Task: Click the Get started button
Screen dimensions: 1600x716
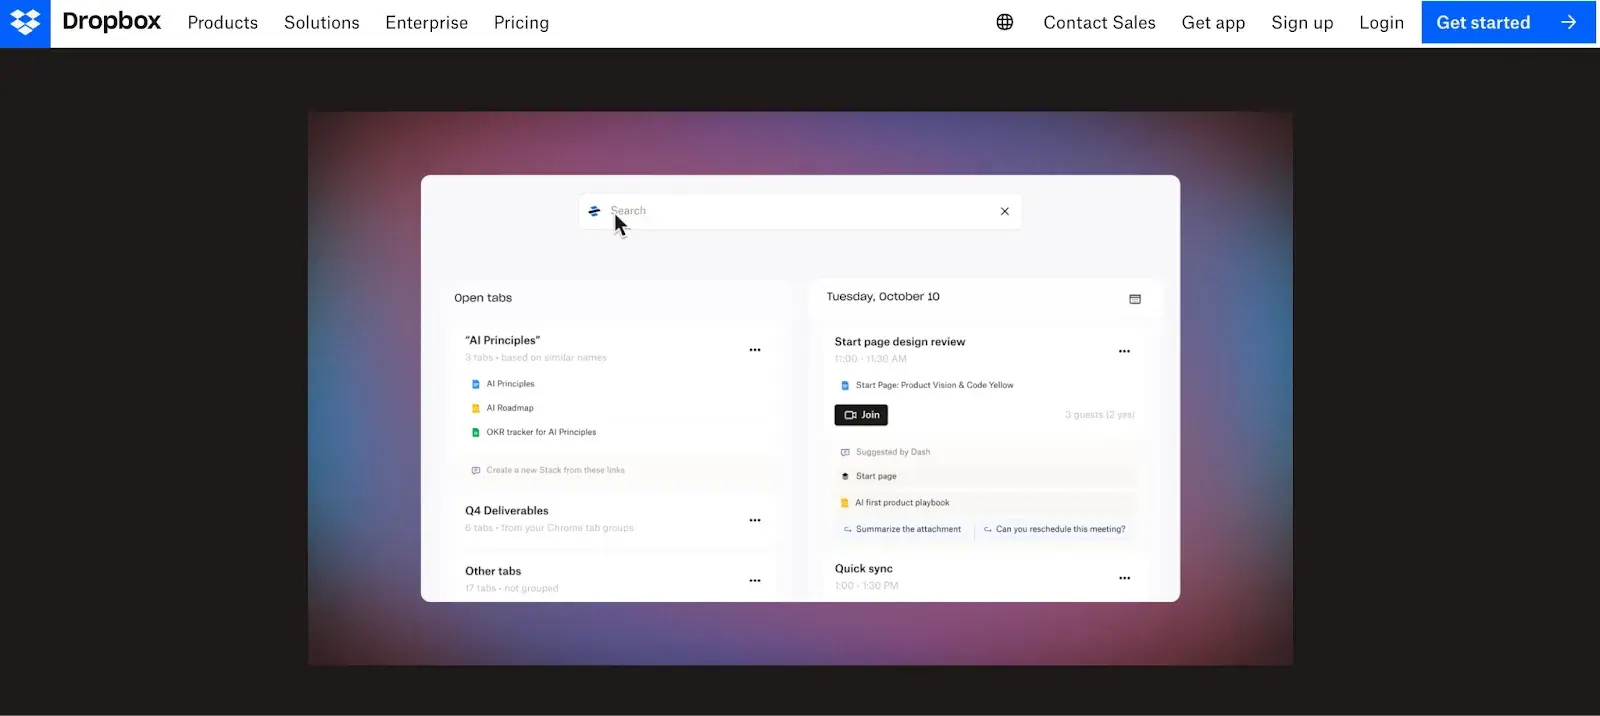Action: (1508, 22)
